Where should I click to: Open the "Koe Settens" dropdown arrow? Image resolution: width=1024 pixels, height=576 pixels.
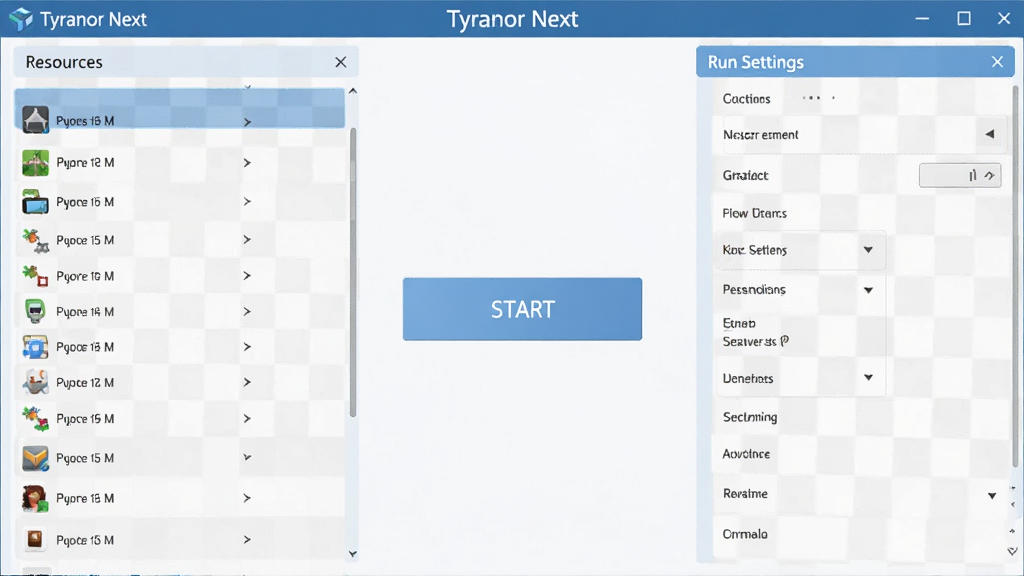pyautogui.click(x=868, y=249)
